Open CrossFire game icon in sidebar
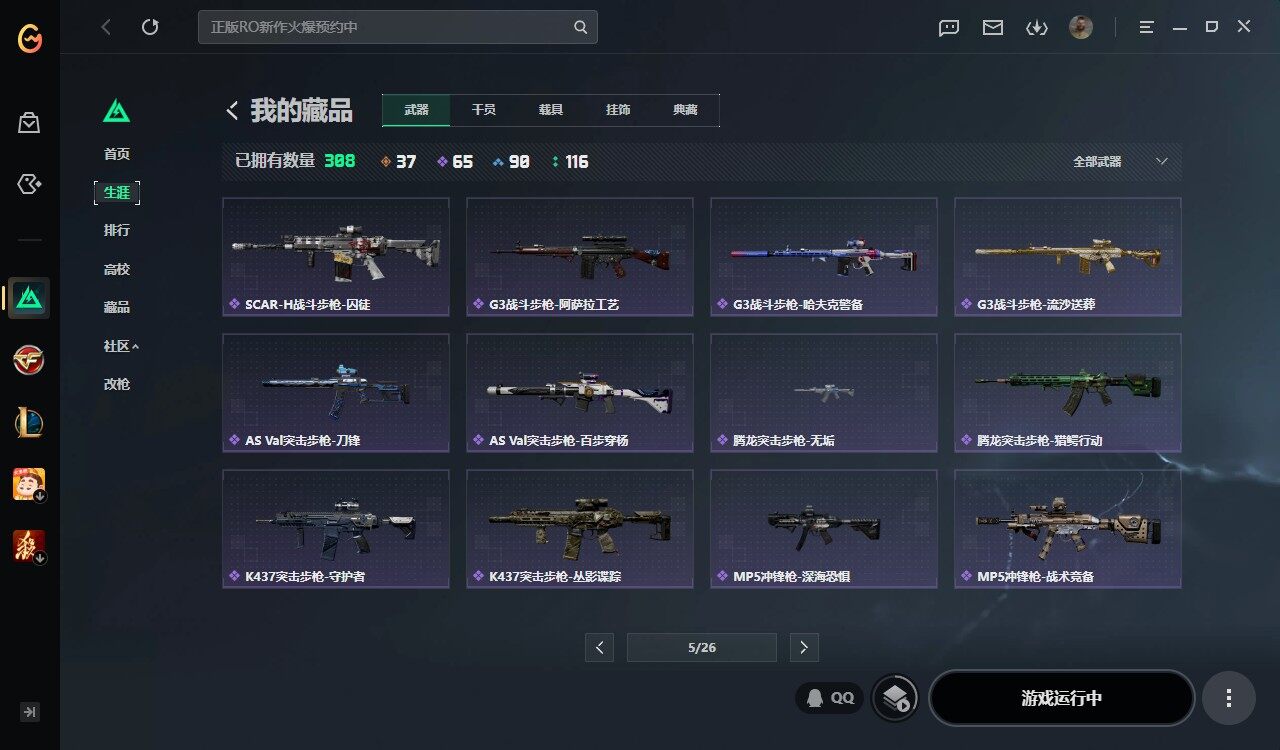This screenshot has width=1280, height=750. 29,360
